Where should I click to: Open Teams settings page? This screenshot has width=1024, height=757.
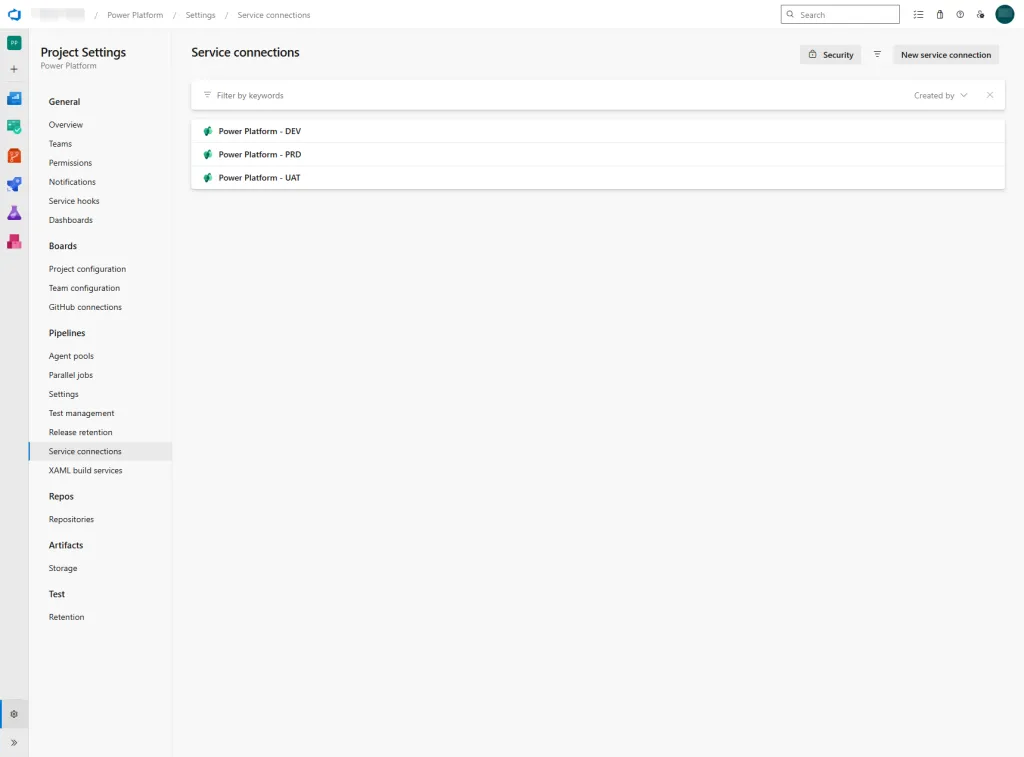pyautogui.click(x=60, y=144)
